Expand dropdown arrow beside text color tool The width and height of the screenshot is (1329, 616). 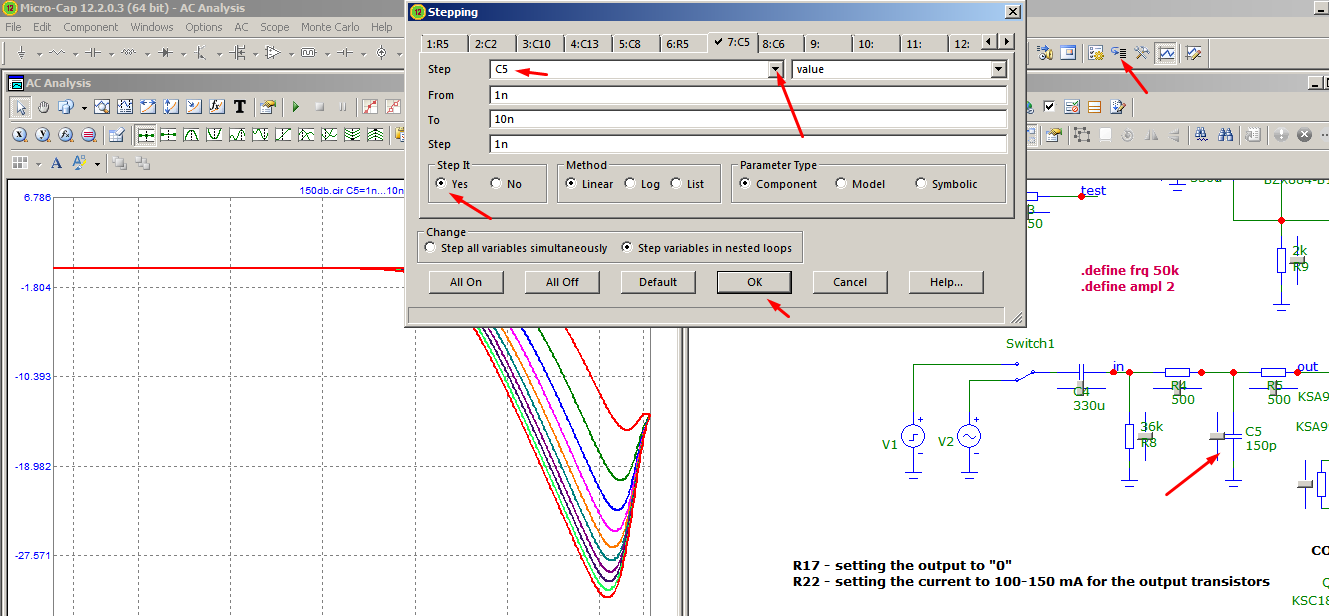tap(97, 164)
